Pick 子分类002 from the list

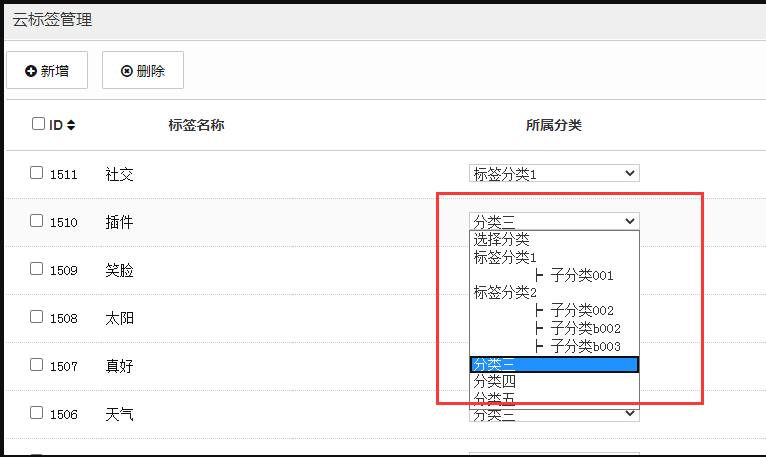pos(554,310)
